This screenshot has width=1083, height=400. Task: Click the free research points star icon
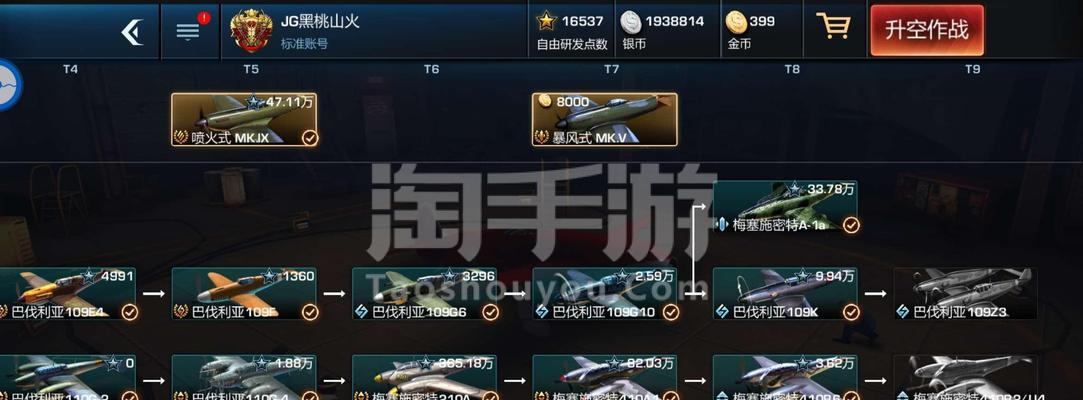tap(546, 21)
